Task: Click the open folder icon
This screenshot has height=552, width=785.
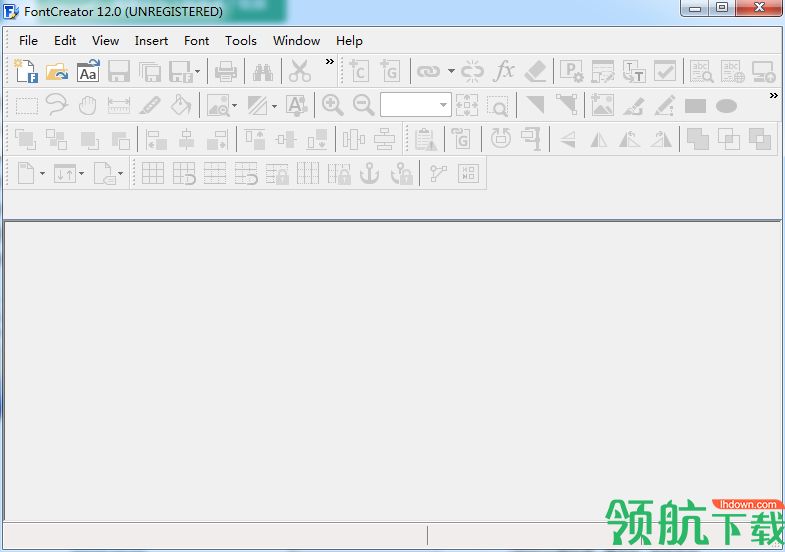Action: pyautogui.click(x=57, y=71)
